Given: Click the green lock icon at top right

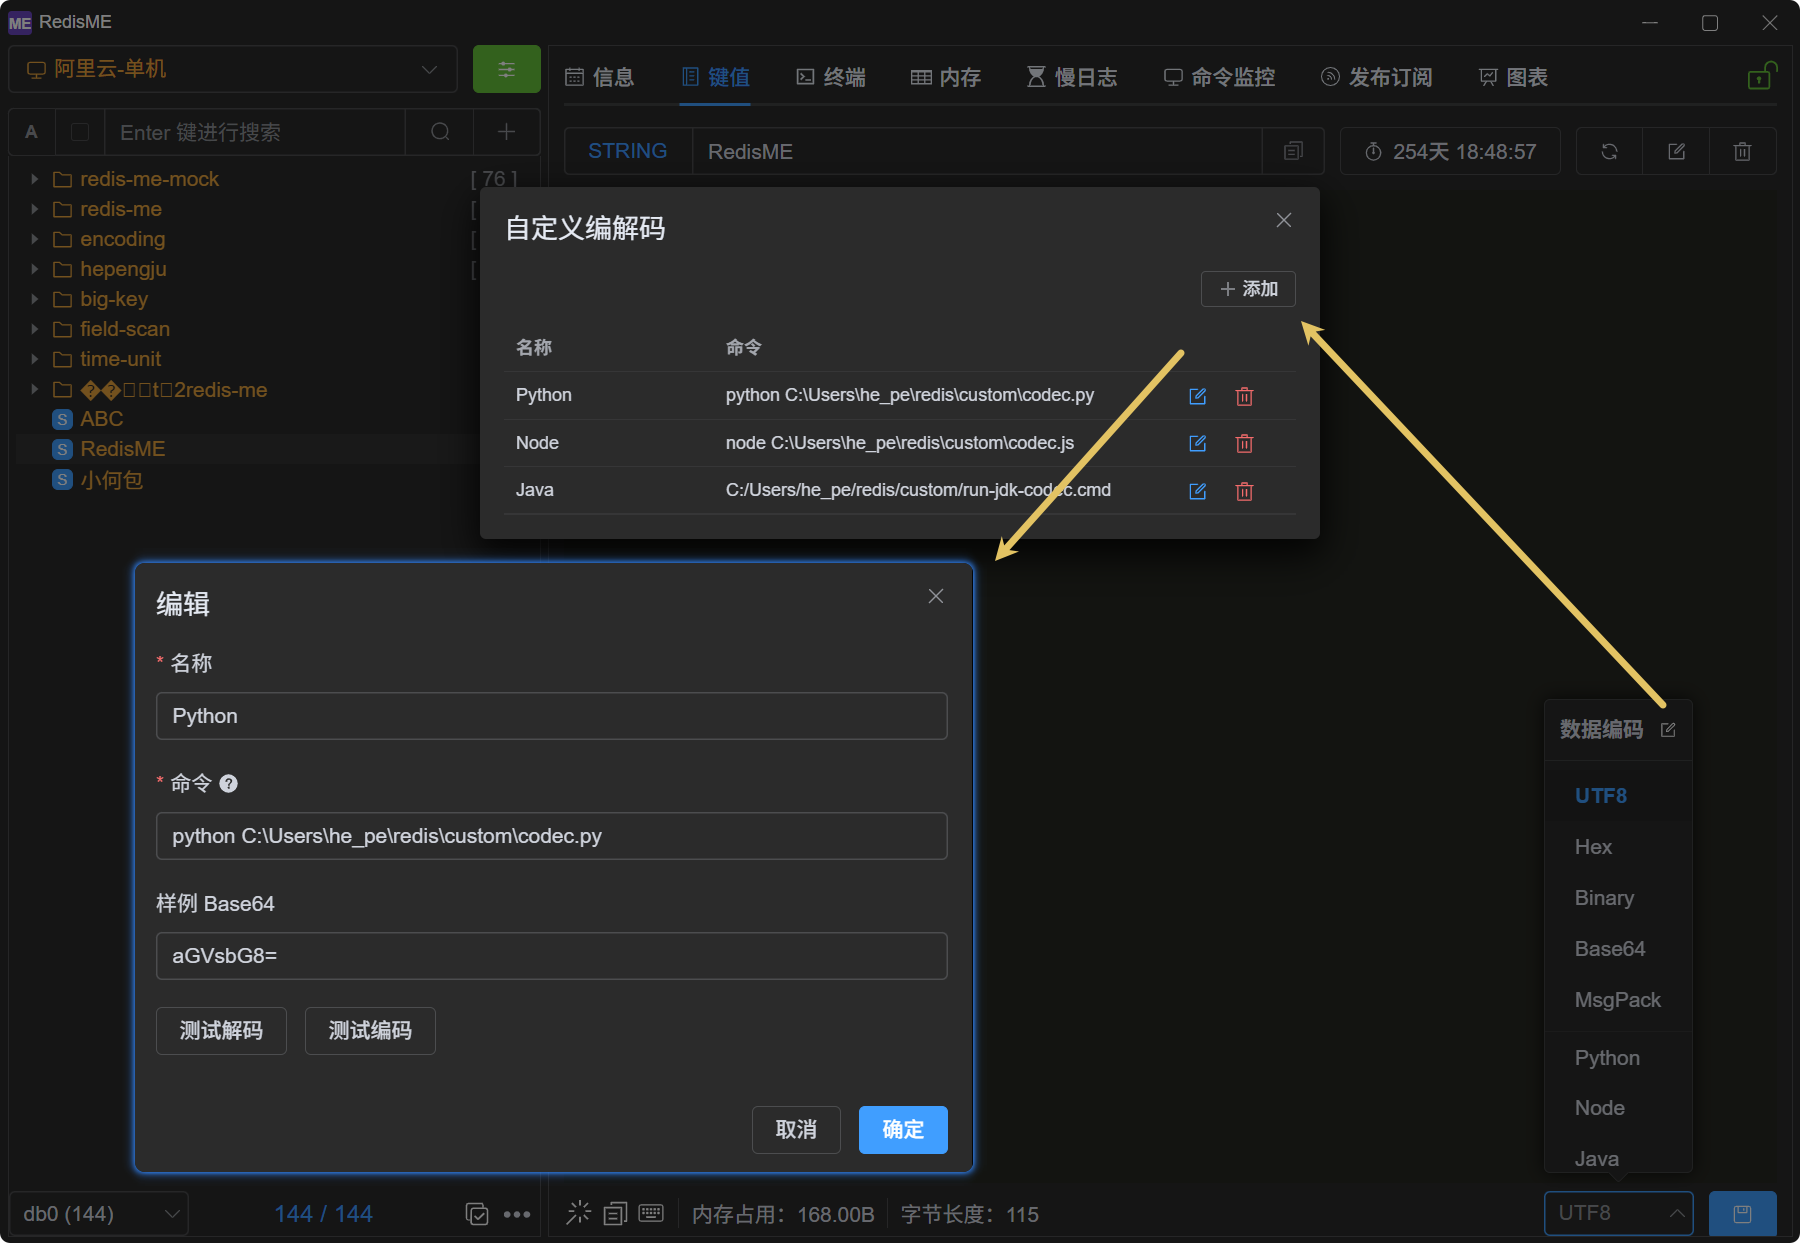Looking at the screenshot, I should tap(1761, 76).
